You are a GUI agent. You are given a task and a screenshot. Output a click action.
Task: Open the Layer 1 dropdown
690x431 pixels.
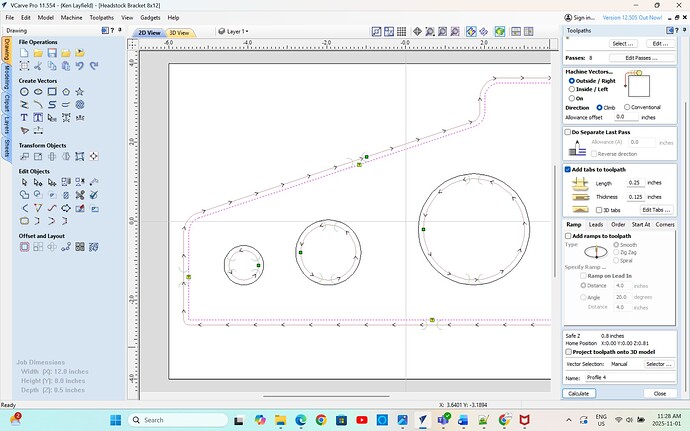tap(234, 31)
